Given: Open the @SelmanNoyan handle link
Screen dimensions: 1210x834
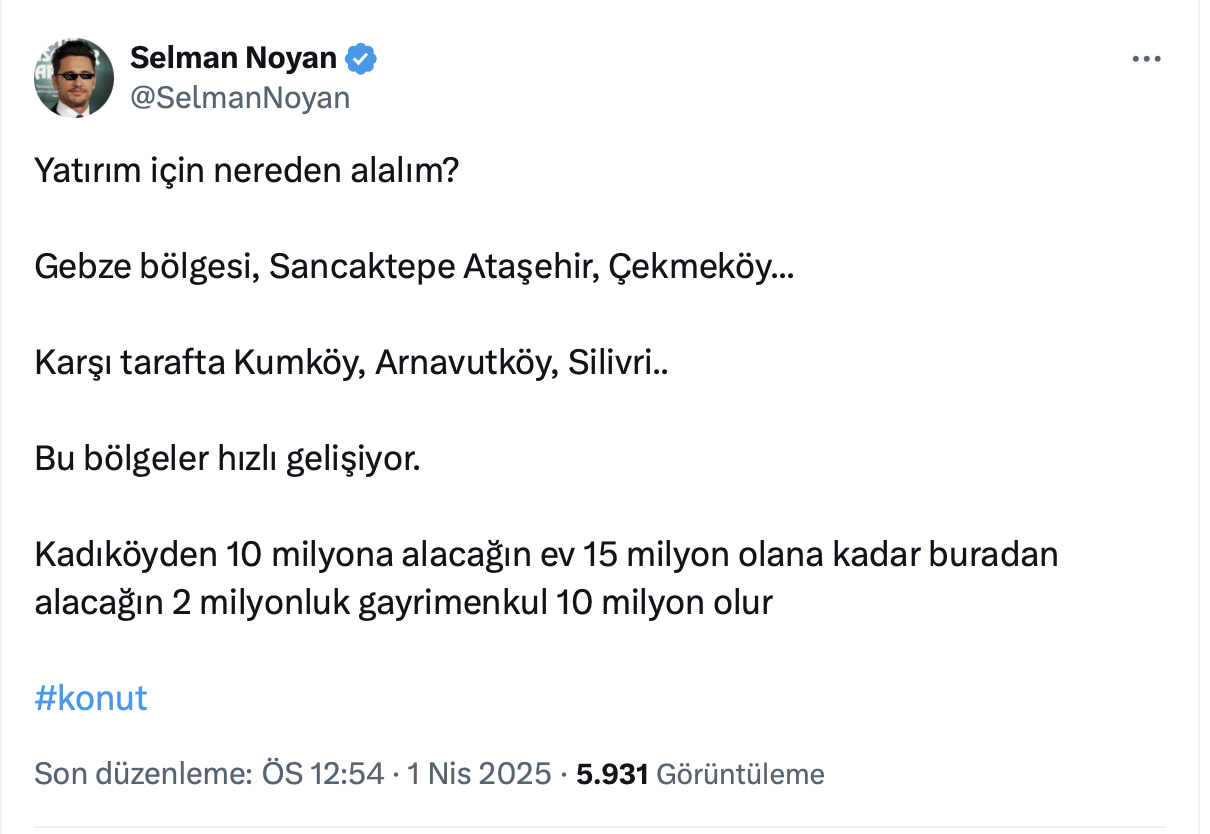Looking at the screenshot, I should point(240,97).
